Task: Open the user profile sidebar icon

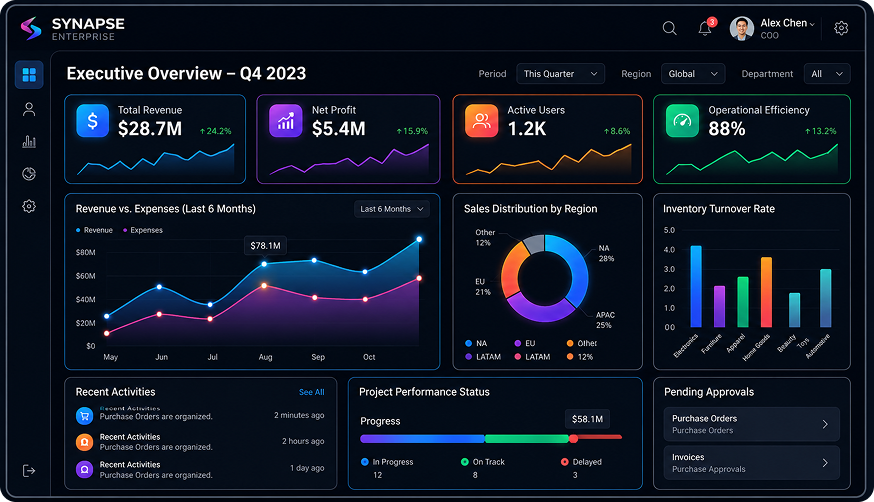Action: [29, 109]
